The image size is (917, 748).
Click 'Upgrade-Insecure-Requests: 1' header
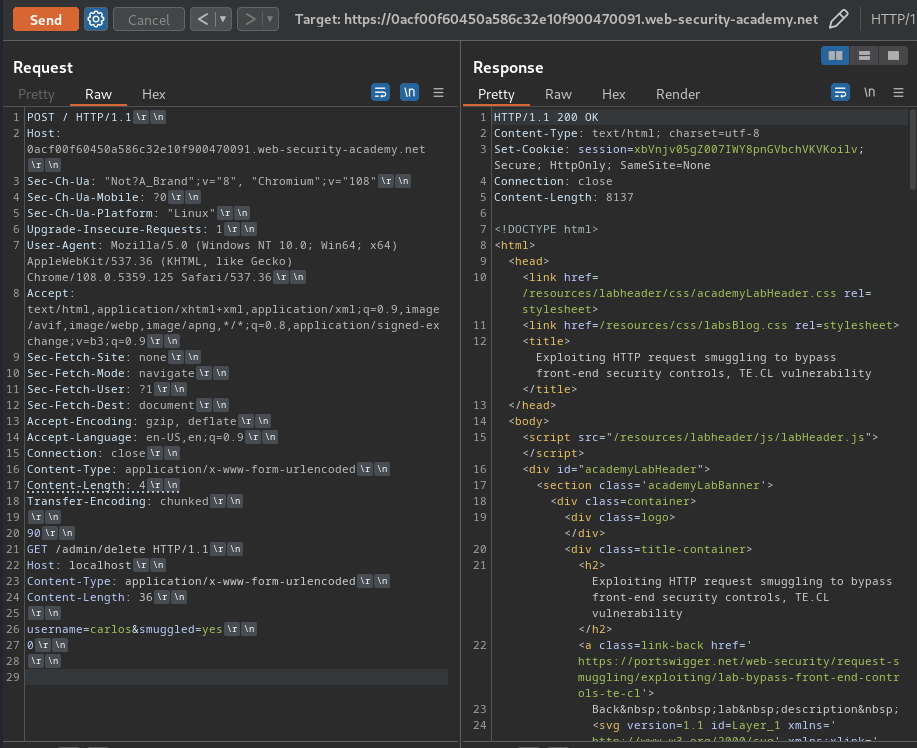(x=125, y=229)
